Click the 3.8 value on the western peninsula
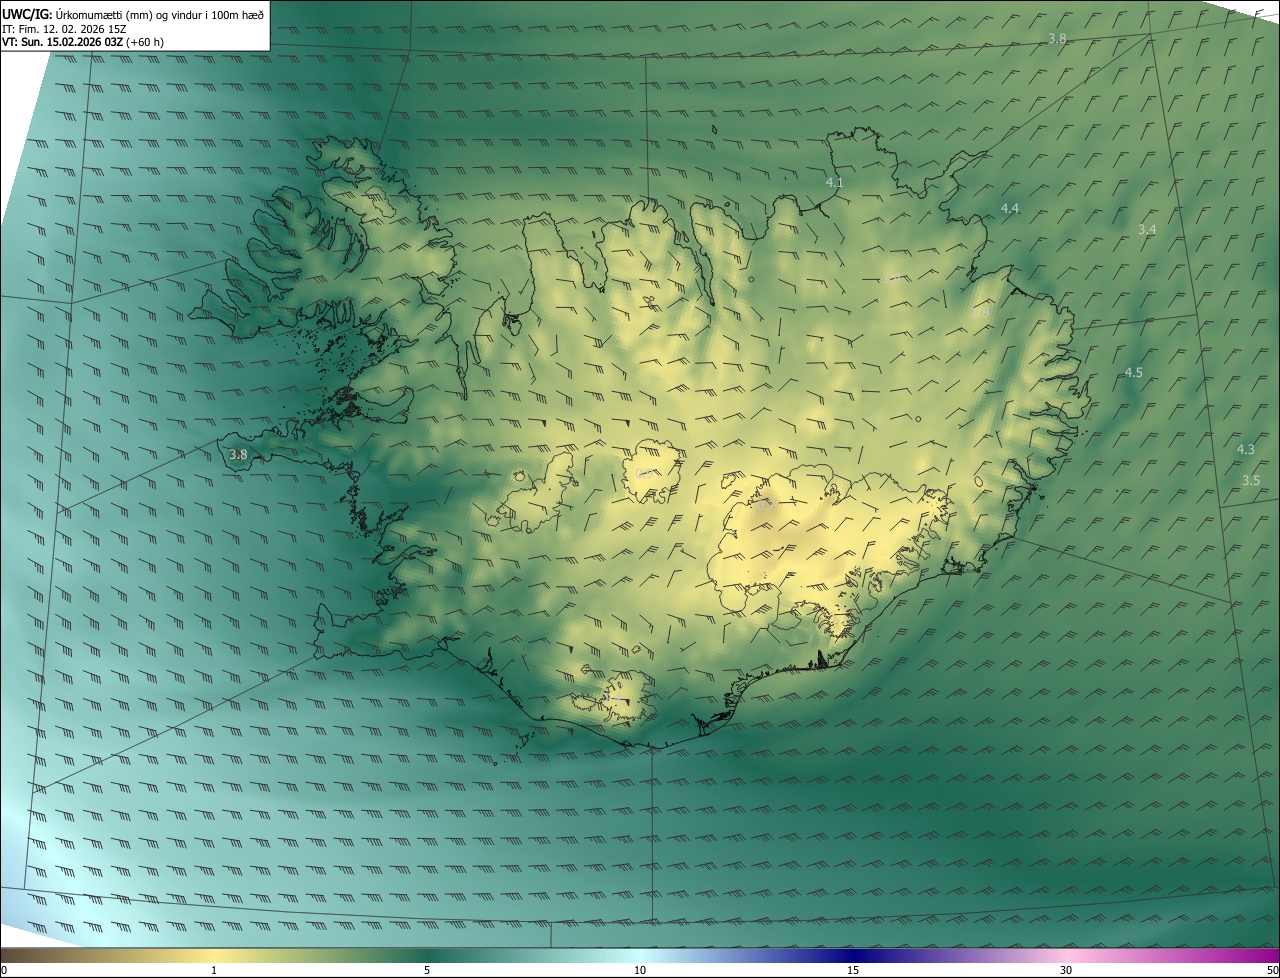 coord(238,454)
